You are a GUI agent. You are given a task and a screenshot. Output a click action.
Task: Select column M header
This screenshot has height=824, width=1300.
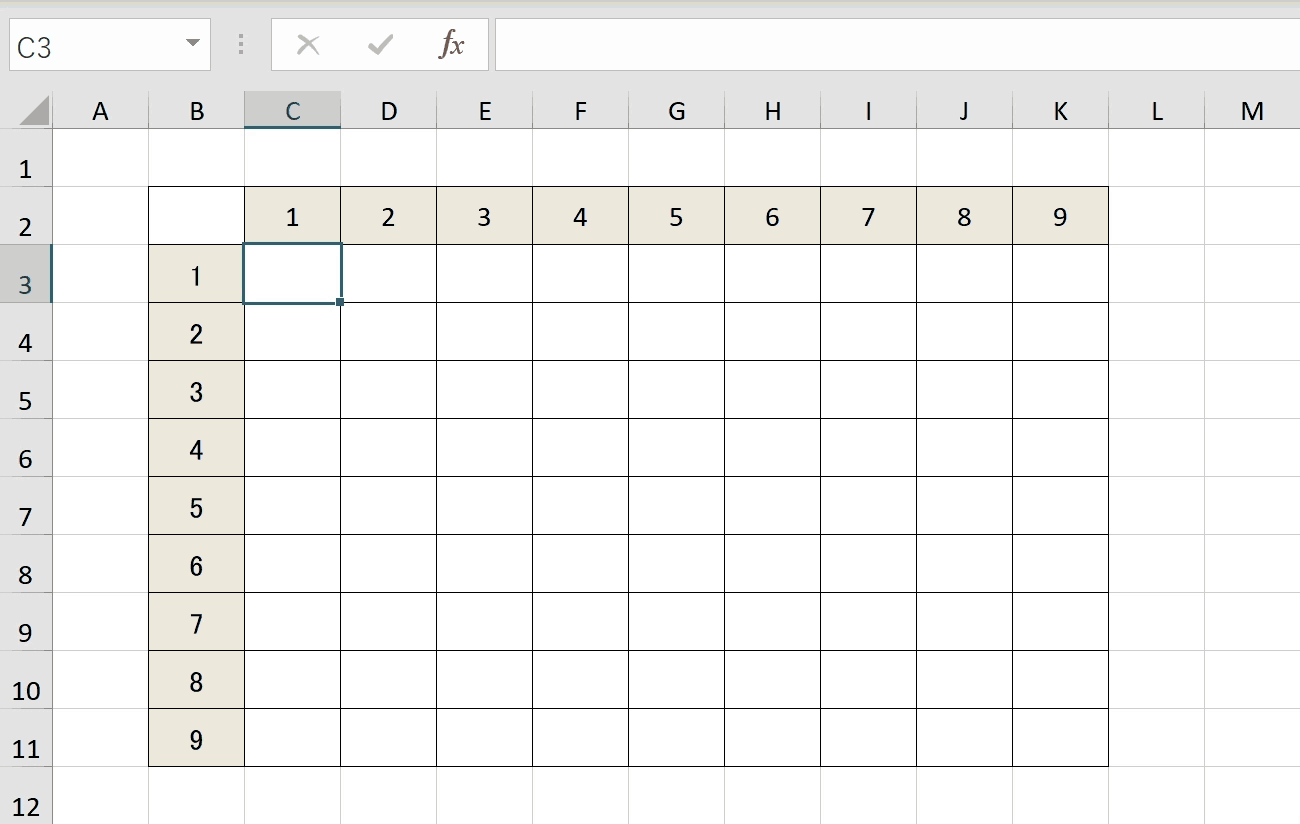1252,111
